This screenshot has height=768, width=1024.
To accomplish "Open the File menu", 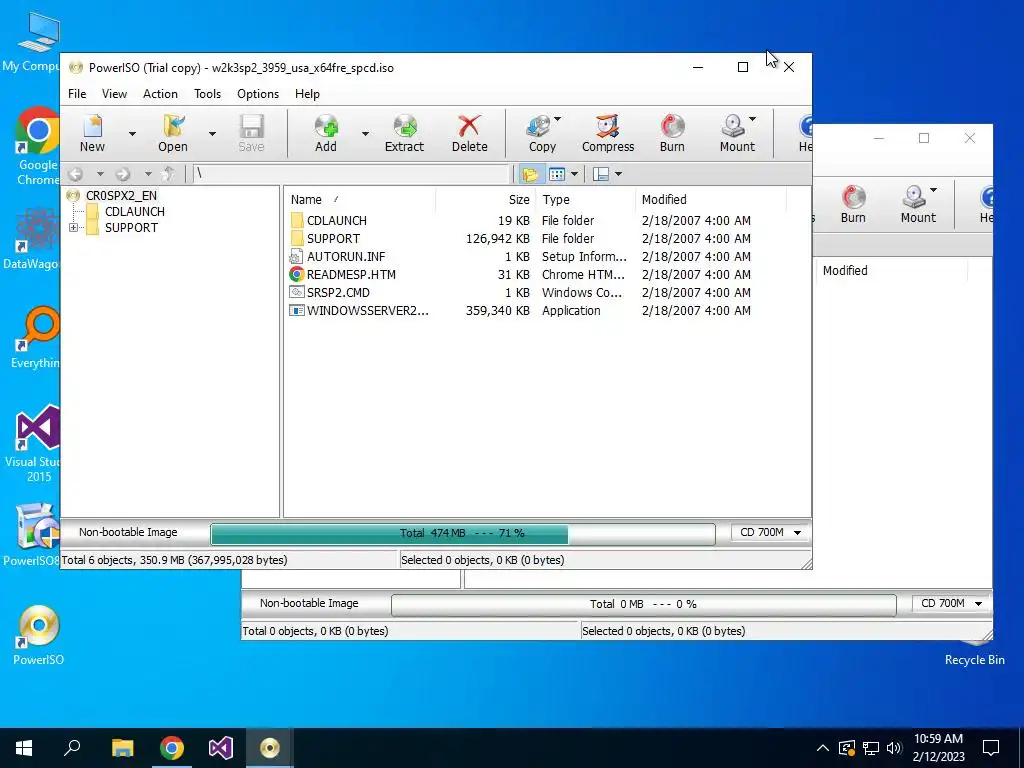I will click(77, 94).
